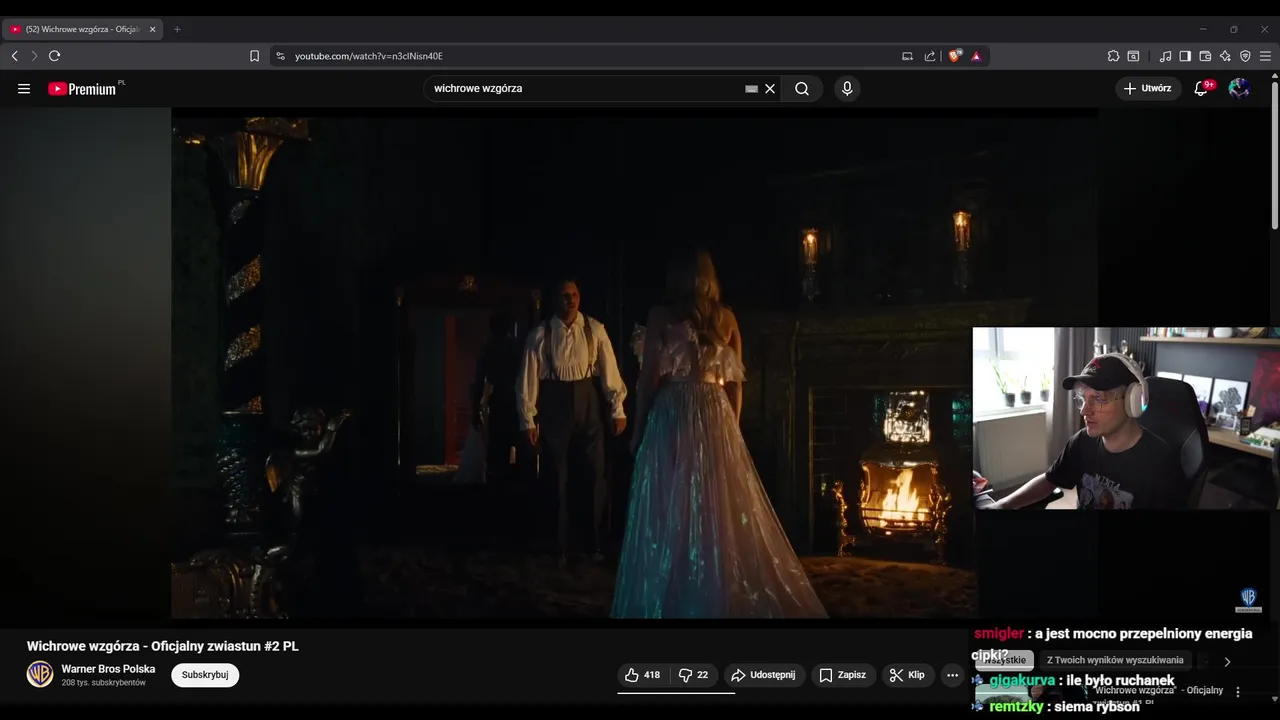Open the notifications bell with 9+ badge
The height and width of the screenshot is (720, 1280).
1203,88
